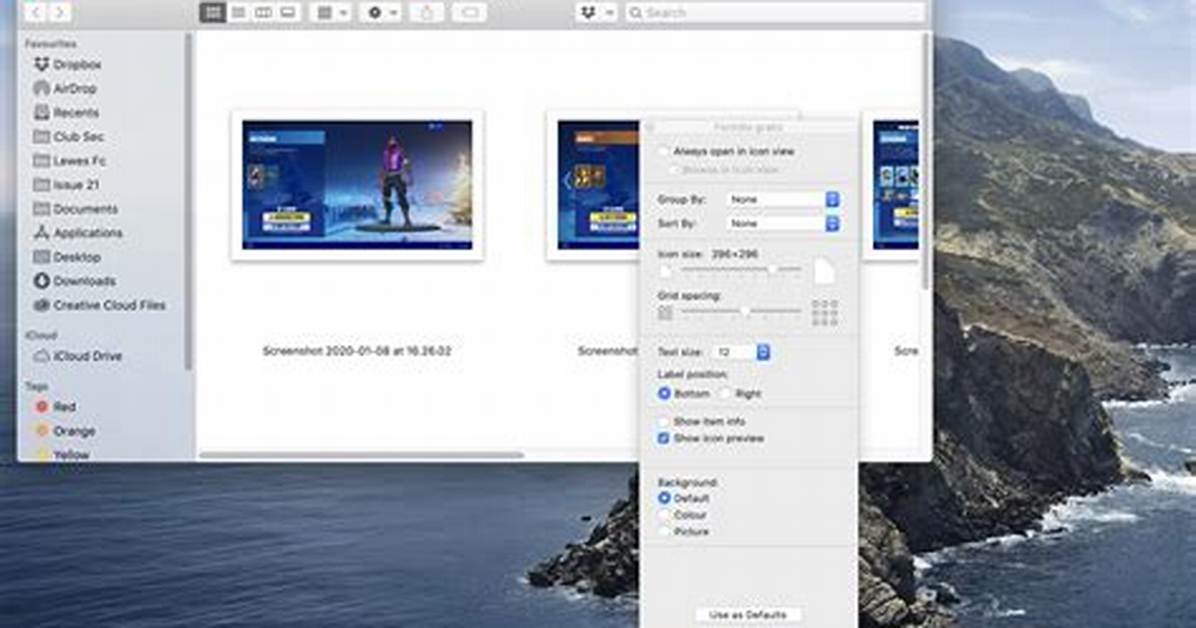
Task: Switch to column view in the toolbar
Action: 263,12
